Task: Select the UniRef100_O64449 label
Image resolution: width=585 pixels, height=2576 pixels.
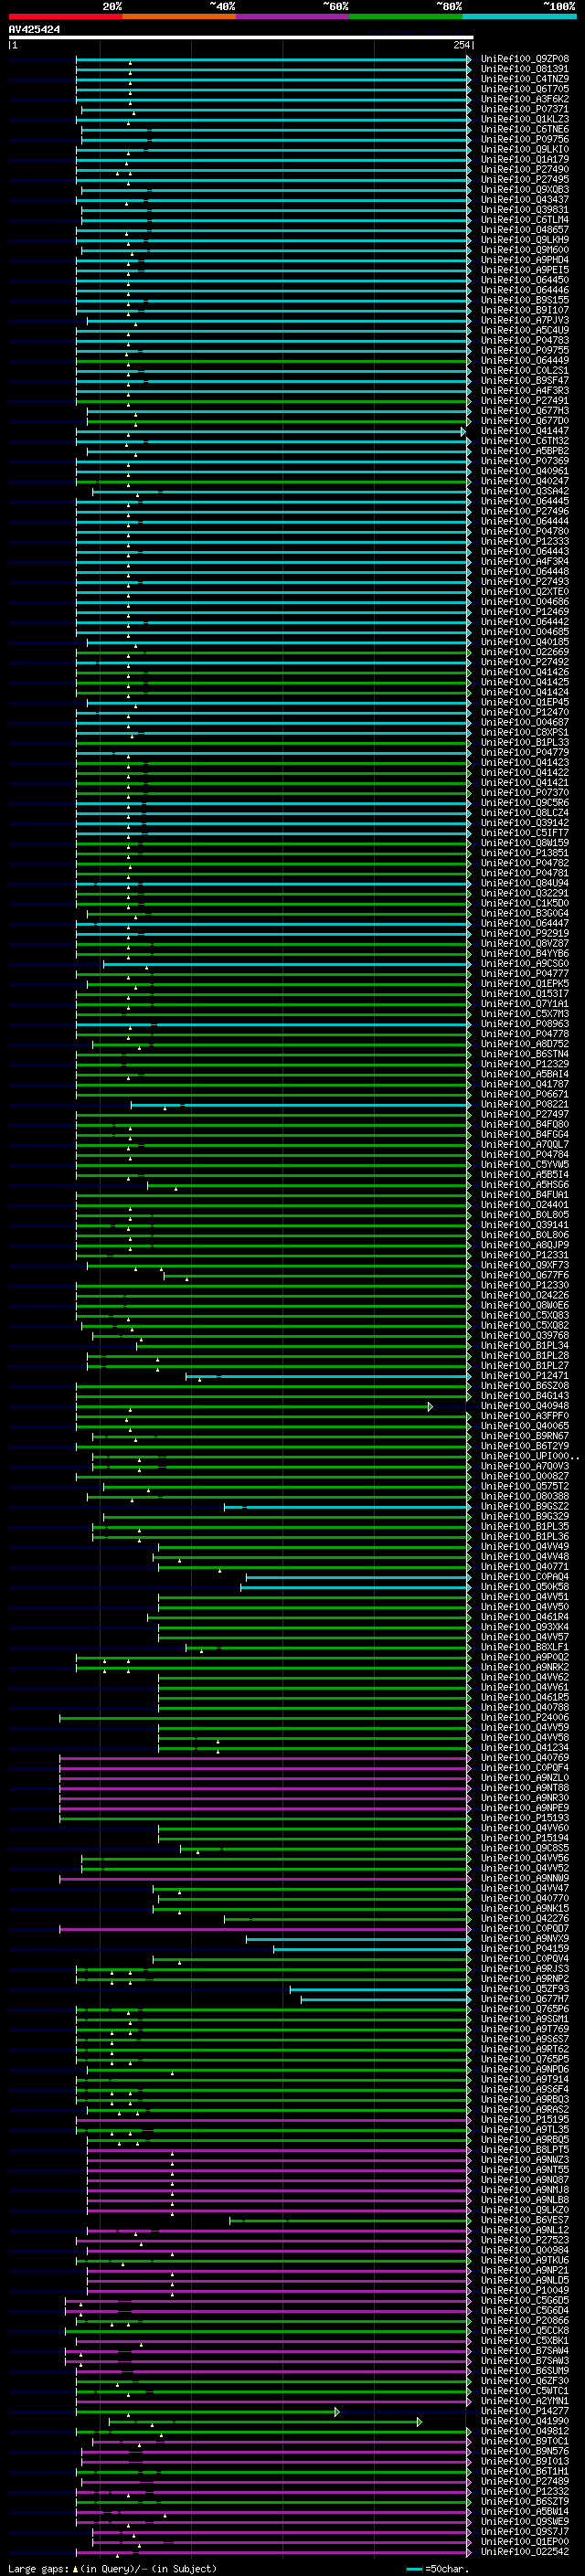Action: coord(525,360)
